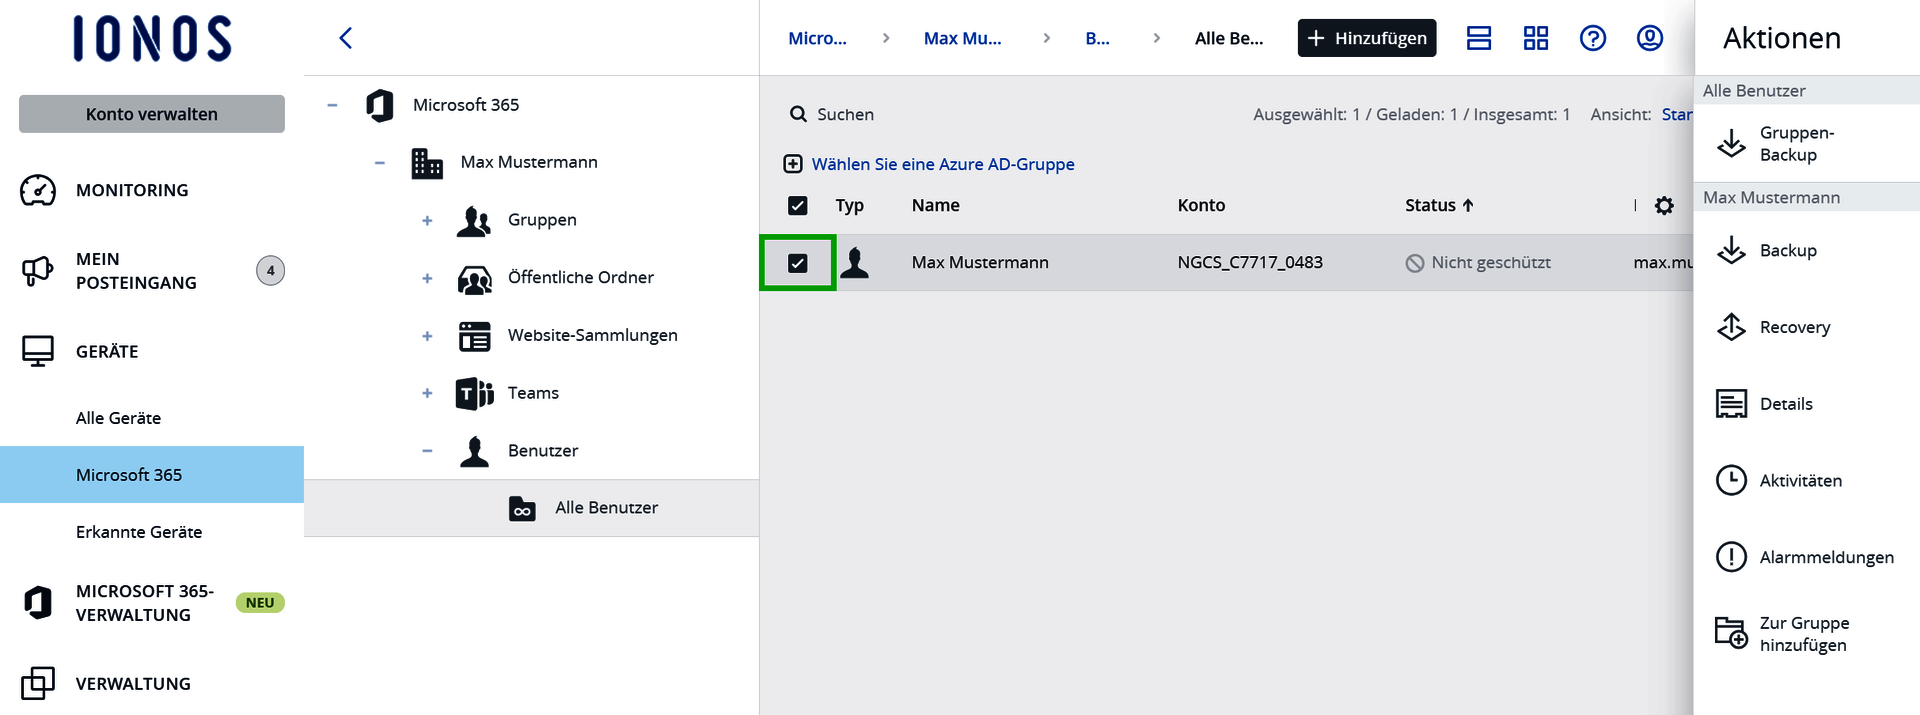The width and height of the screenshot is (1920, 715).
Task: Switch to grid view layout icon
Action: (x=1536, y=38)
